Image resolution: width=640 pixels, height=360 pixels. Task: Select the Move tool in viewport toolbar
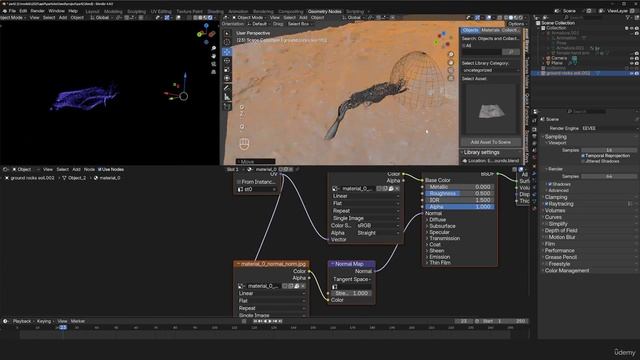click(227, 52)
